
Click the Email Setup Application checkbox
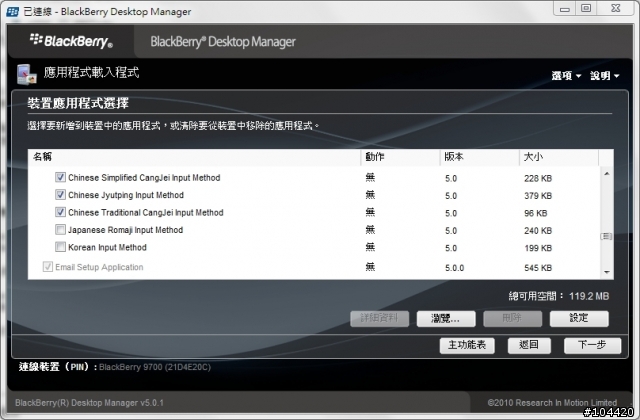pyautogui.click(x=48, y=267)
